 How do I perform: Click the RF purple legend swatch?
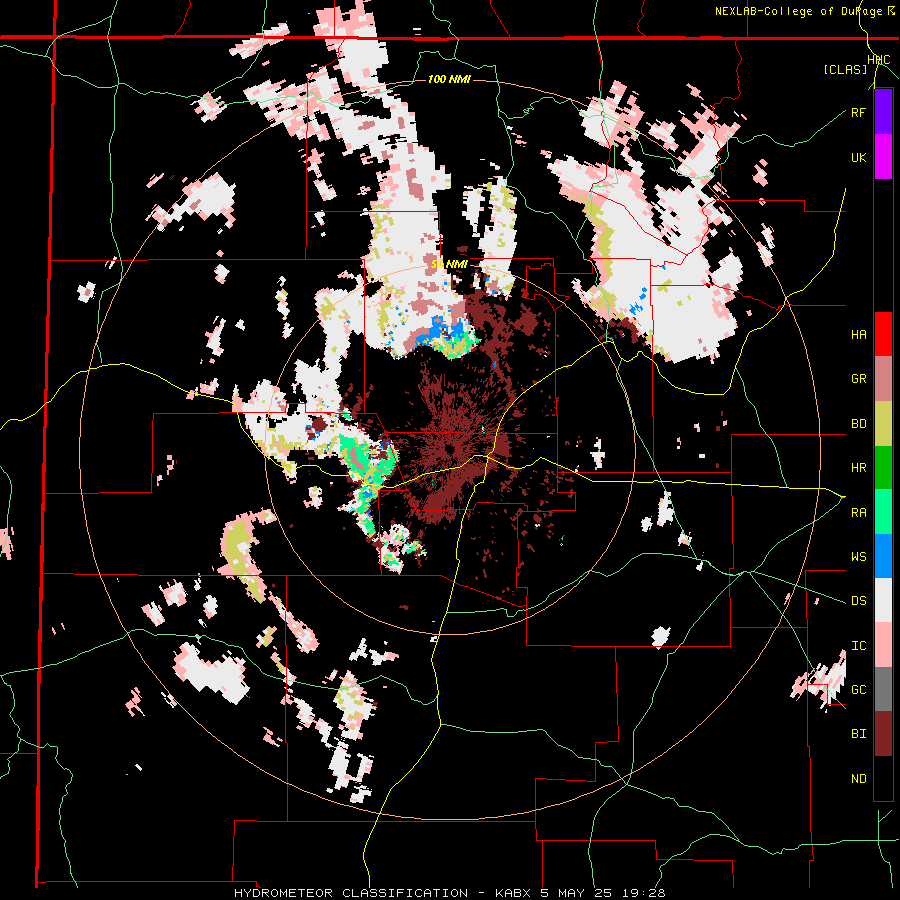point(883,112)
